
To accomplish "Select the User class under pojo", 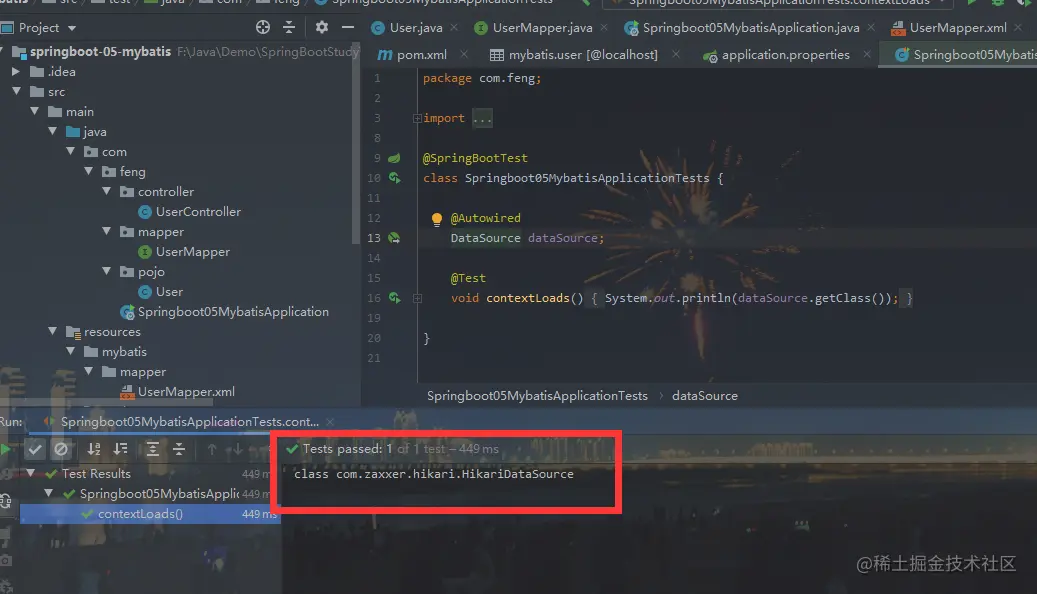I will [x=169, y=292].
